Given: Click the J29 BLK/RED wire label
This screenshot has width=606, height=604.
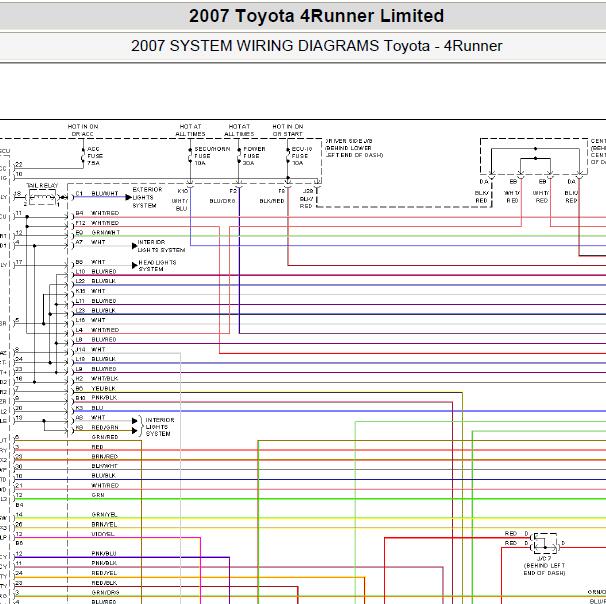Looking at the screenshot, I should (306, 199).
